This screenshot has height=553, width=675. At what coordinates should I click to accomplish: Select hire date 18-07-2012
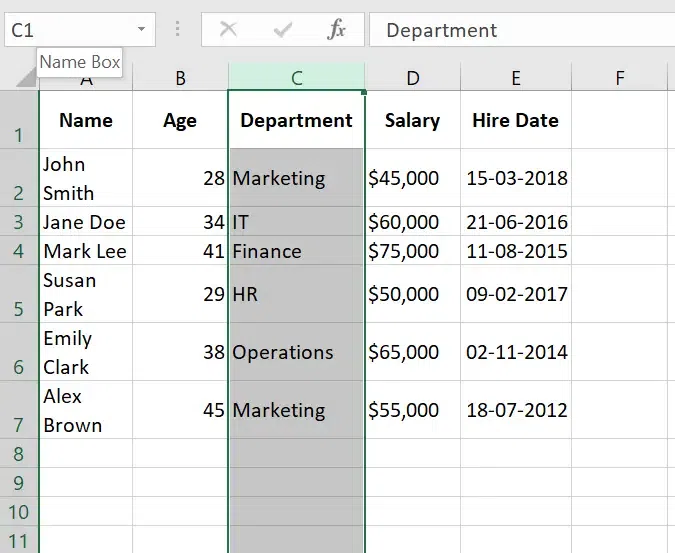pyautogui.click(x=516, y=410)
